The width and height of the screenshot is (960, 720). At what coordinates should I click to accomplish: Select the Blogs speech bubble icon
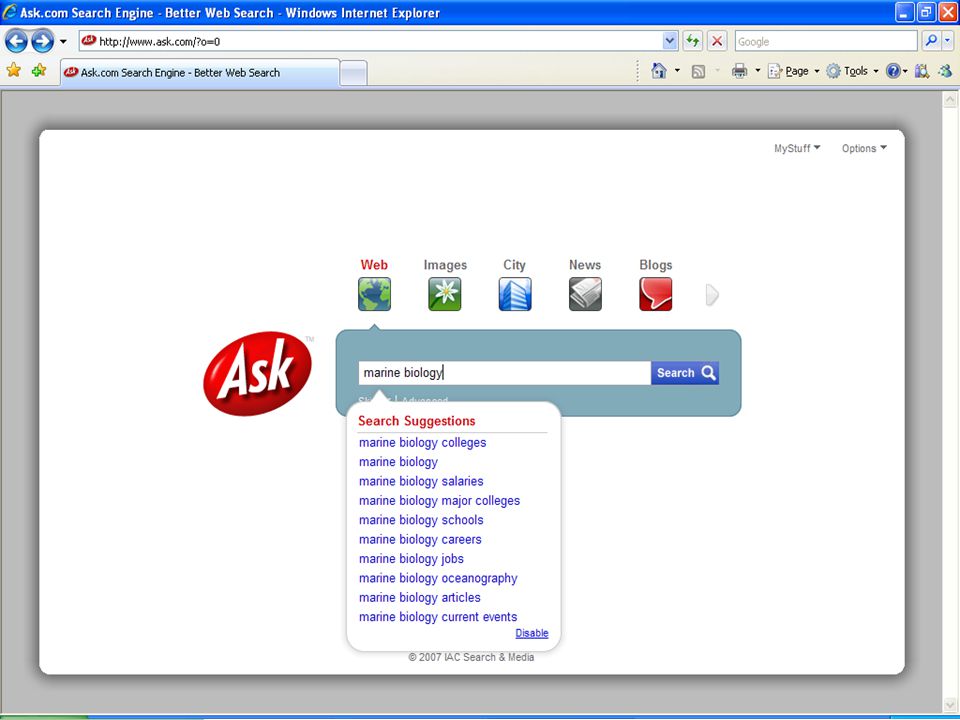[655, 294]
